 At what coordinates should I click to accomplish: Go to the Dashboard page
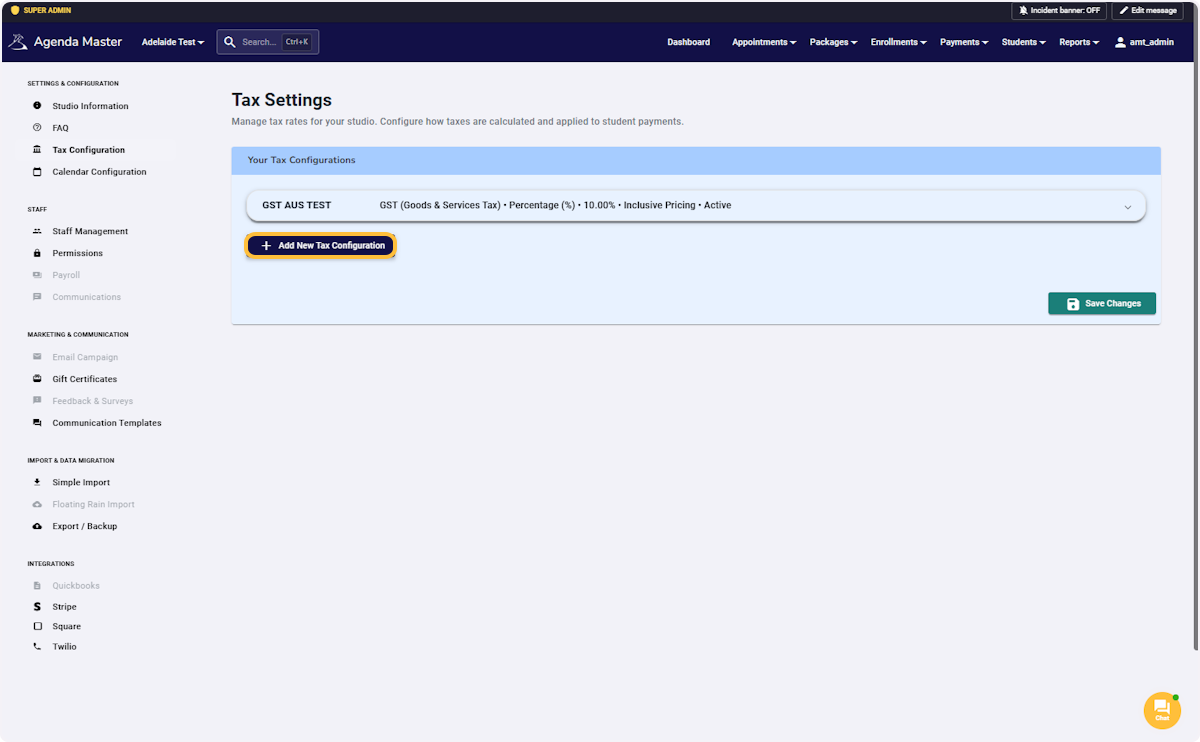(689, 42)
